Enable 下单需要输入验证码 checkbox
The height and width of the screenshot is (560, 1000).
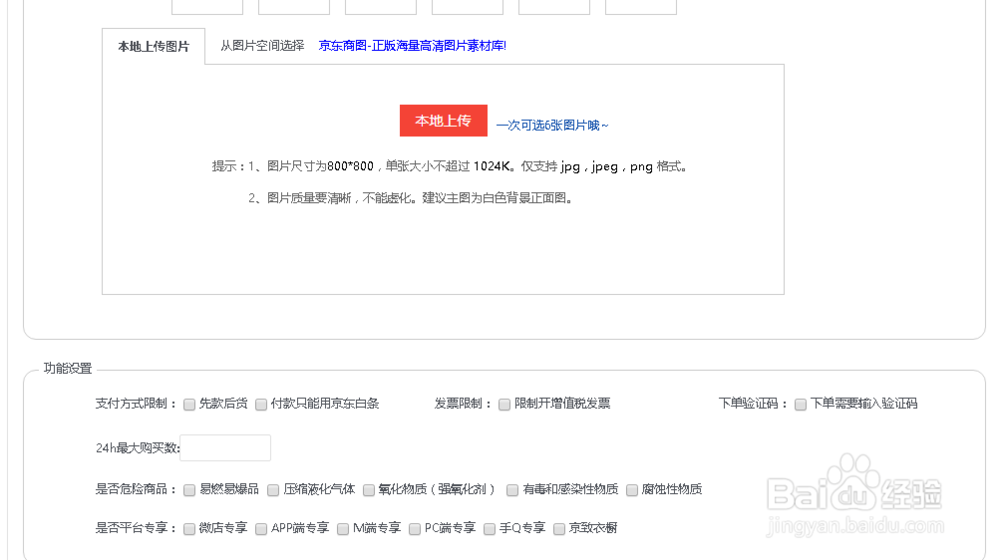tap(800, 404)
